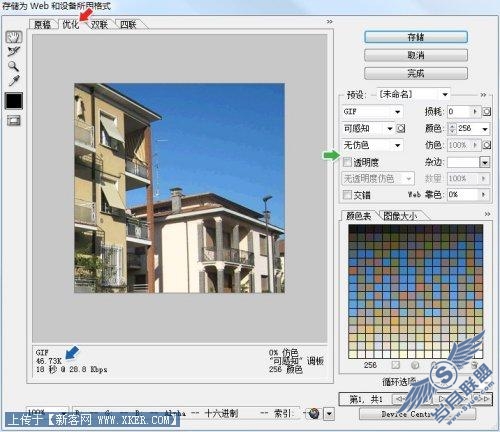Click the 损耗 value field
The width and height of the screenshot is (500, 432).
pyautogui.click(x=459, y=111)
